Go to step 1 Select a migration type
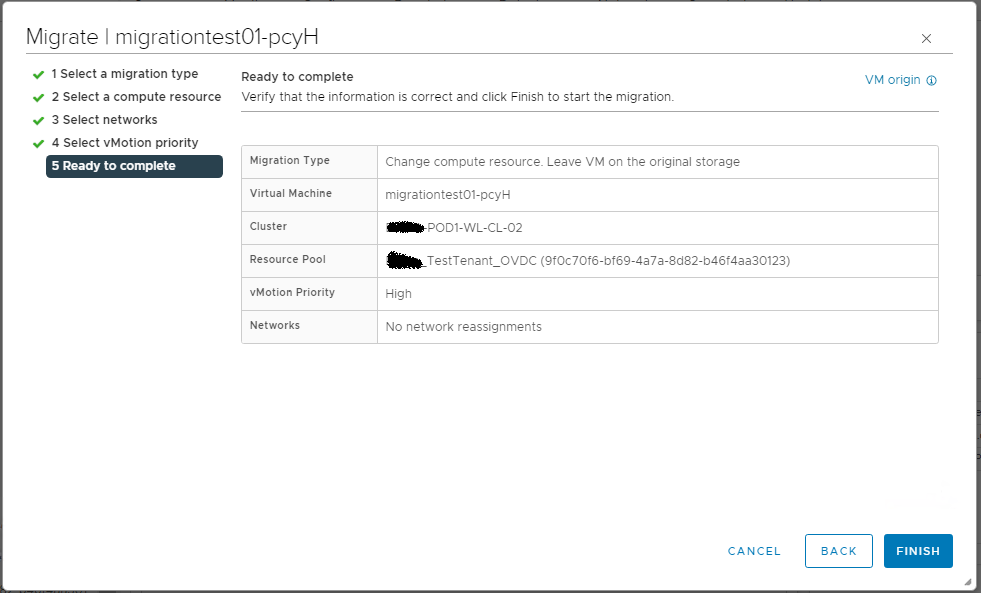This screenshot has width=981, height=593. click(x=125, y=74)
